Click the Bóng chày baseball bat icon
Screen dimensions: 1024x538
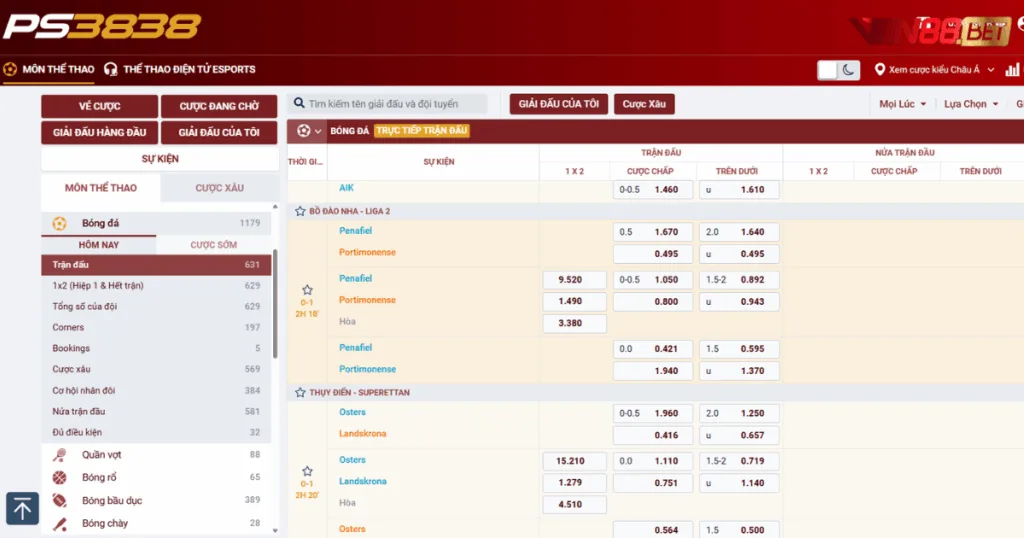tap(59, 524)
